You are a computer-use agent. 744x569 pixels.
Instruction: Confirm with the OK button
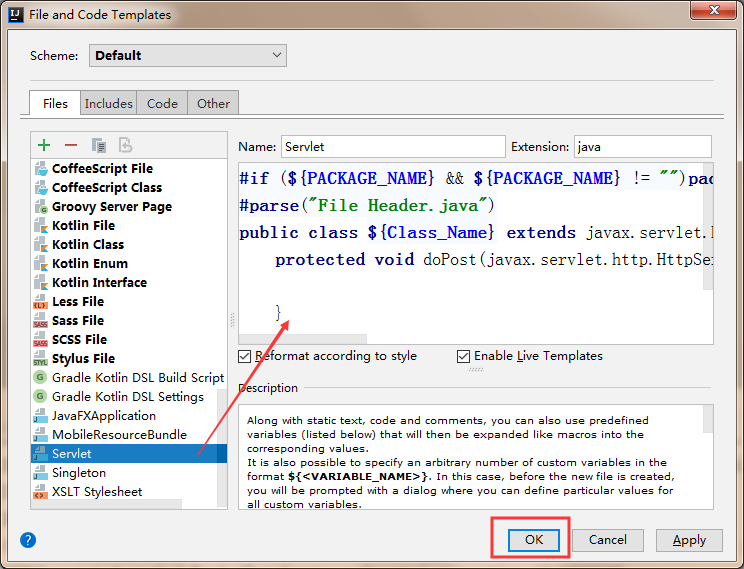point(534,540)
